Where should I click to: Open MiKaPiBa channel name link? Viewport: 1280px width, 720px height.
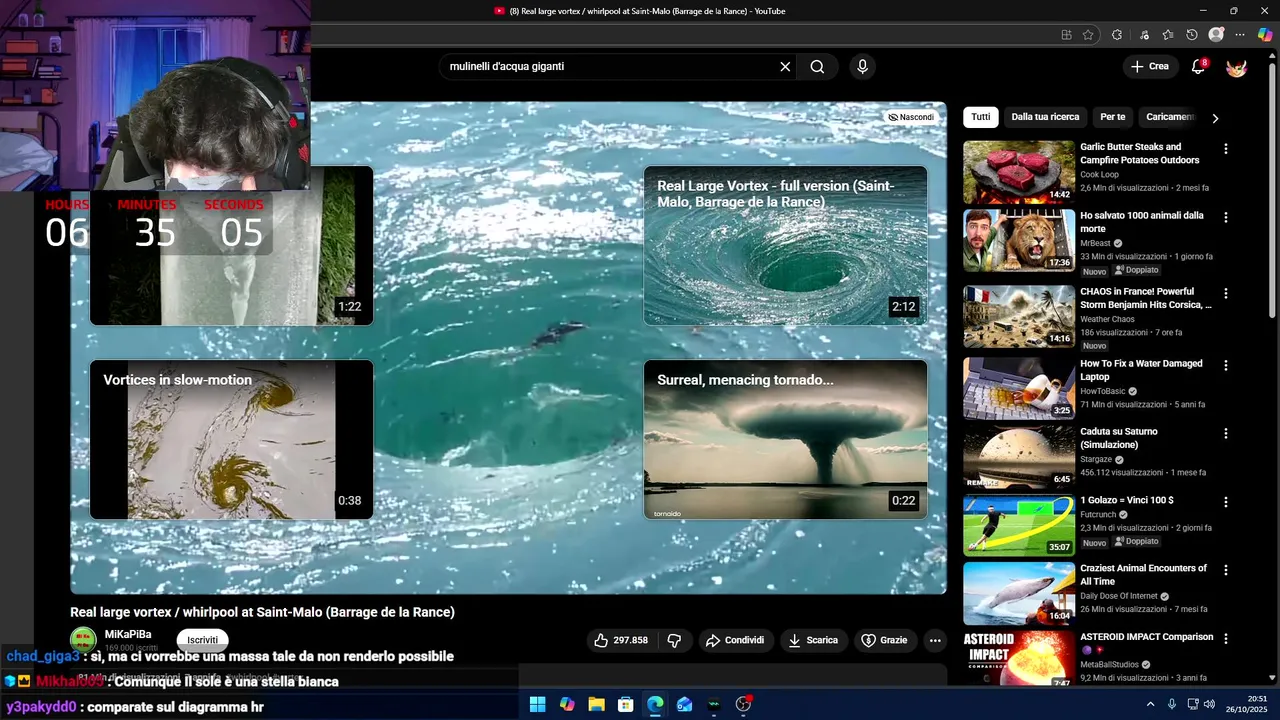128,634
